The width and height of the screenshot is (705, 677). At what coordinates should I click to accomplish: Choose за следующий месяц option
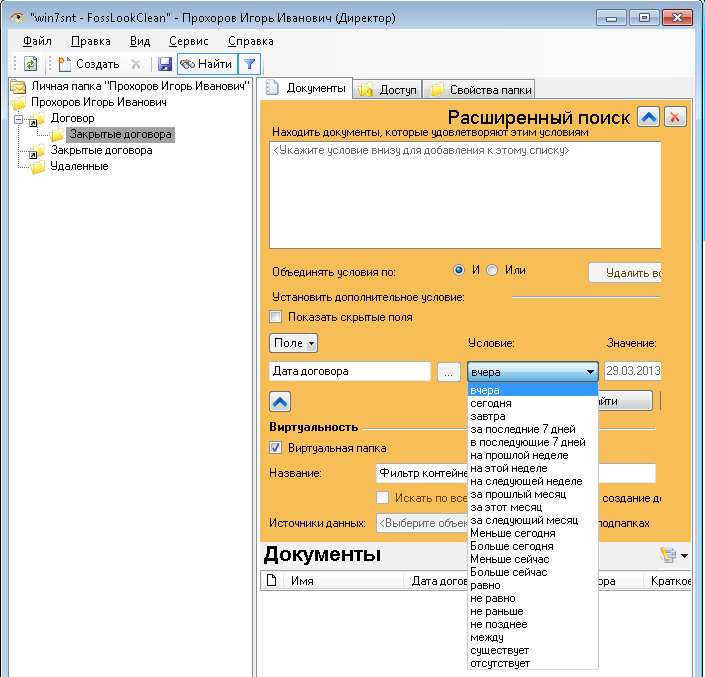click(x=533, y=521)
